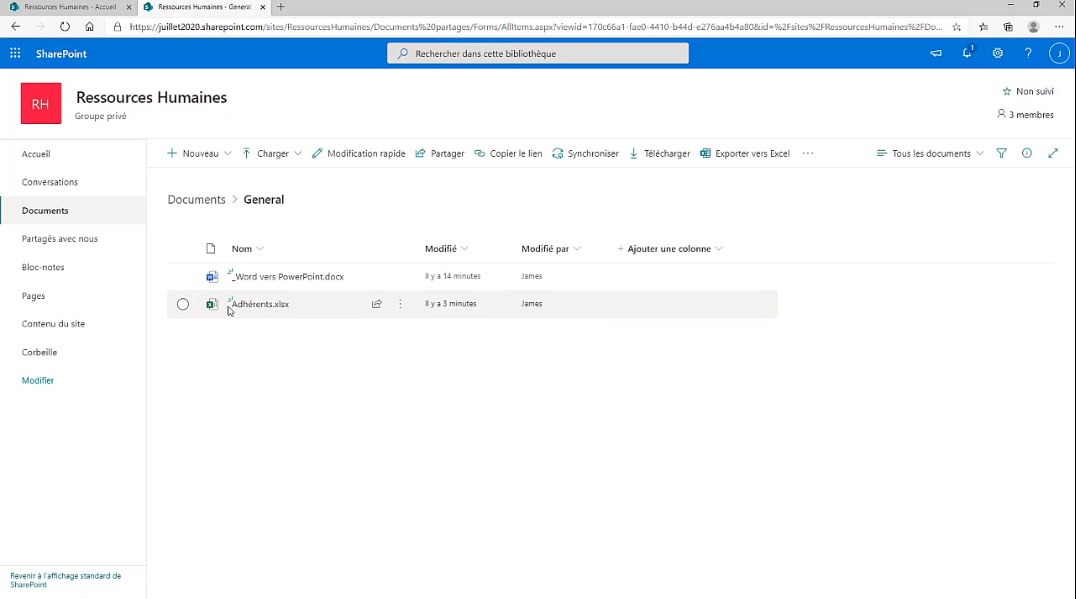Open _Word vers PowerPoint.docx file
The height and width of the screenshot is (599, 1076).
(288, 277)
